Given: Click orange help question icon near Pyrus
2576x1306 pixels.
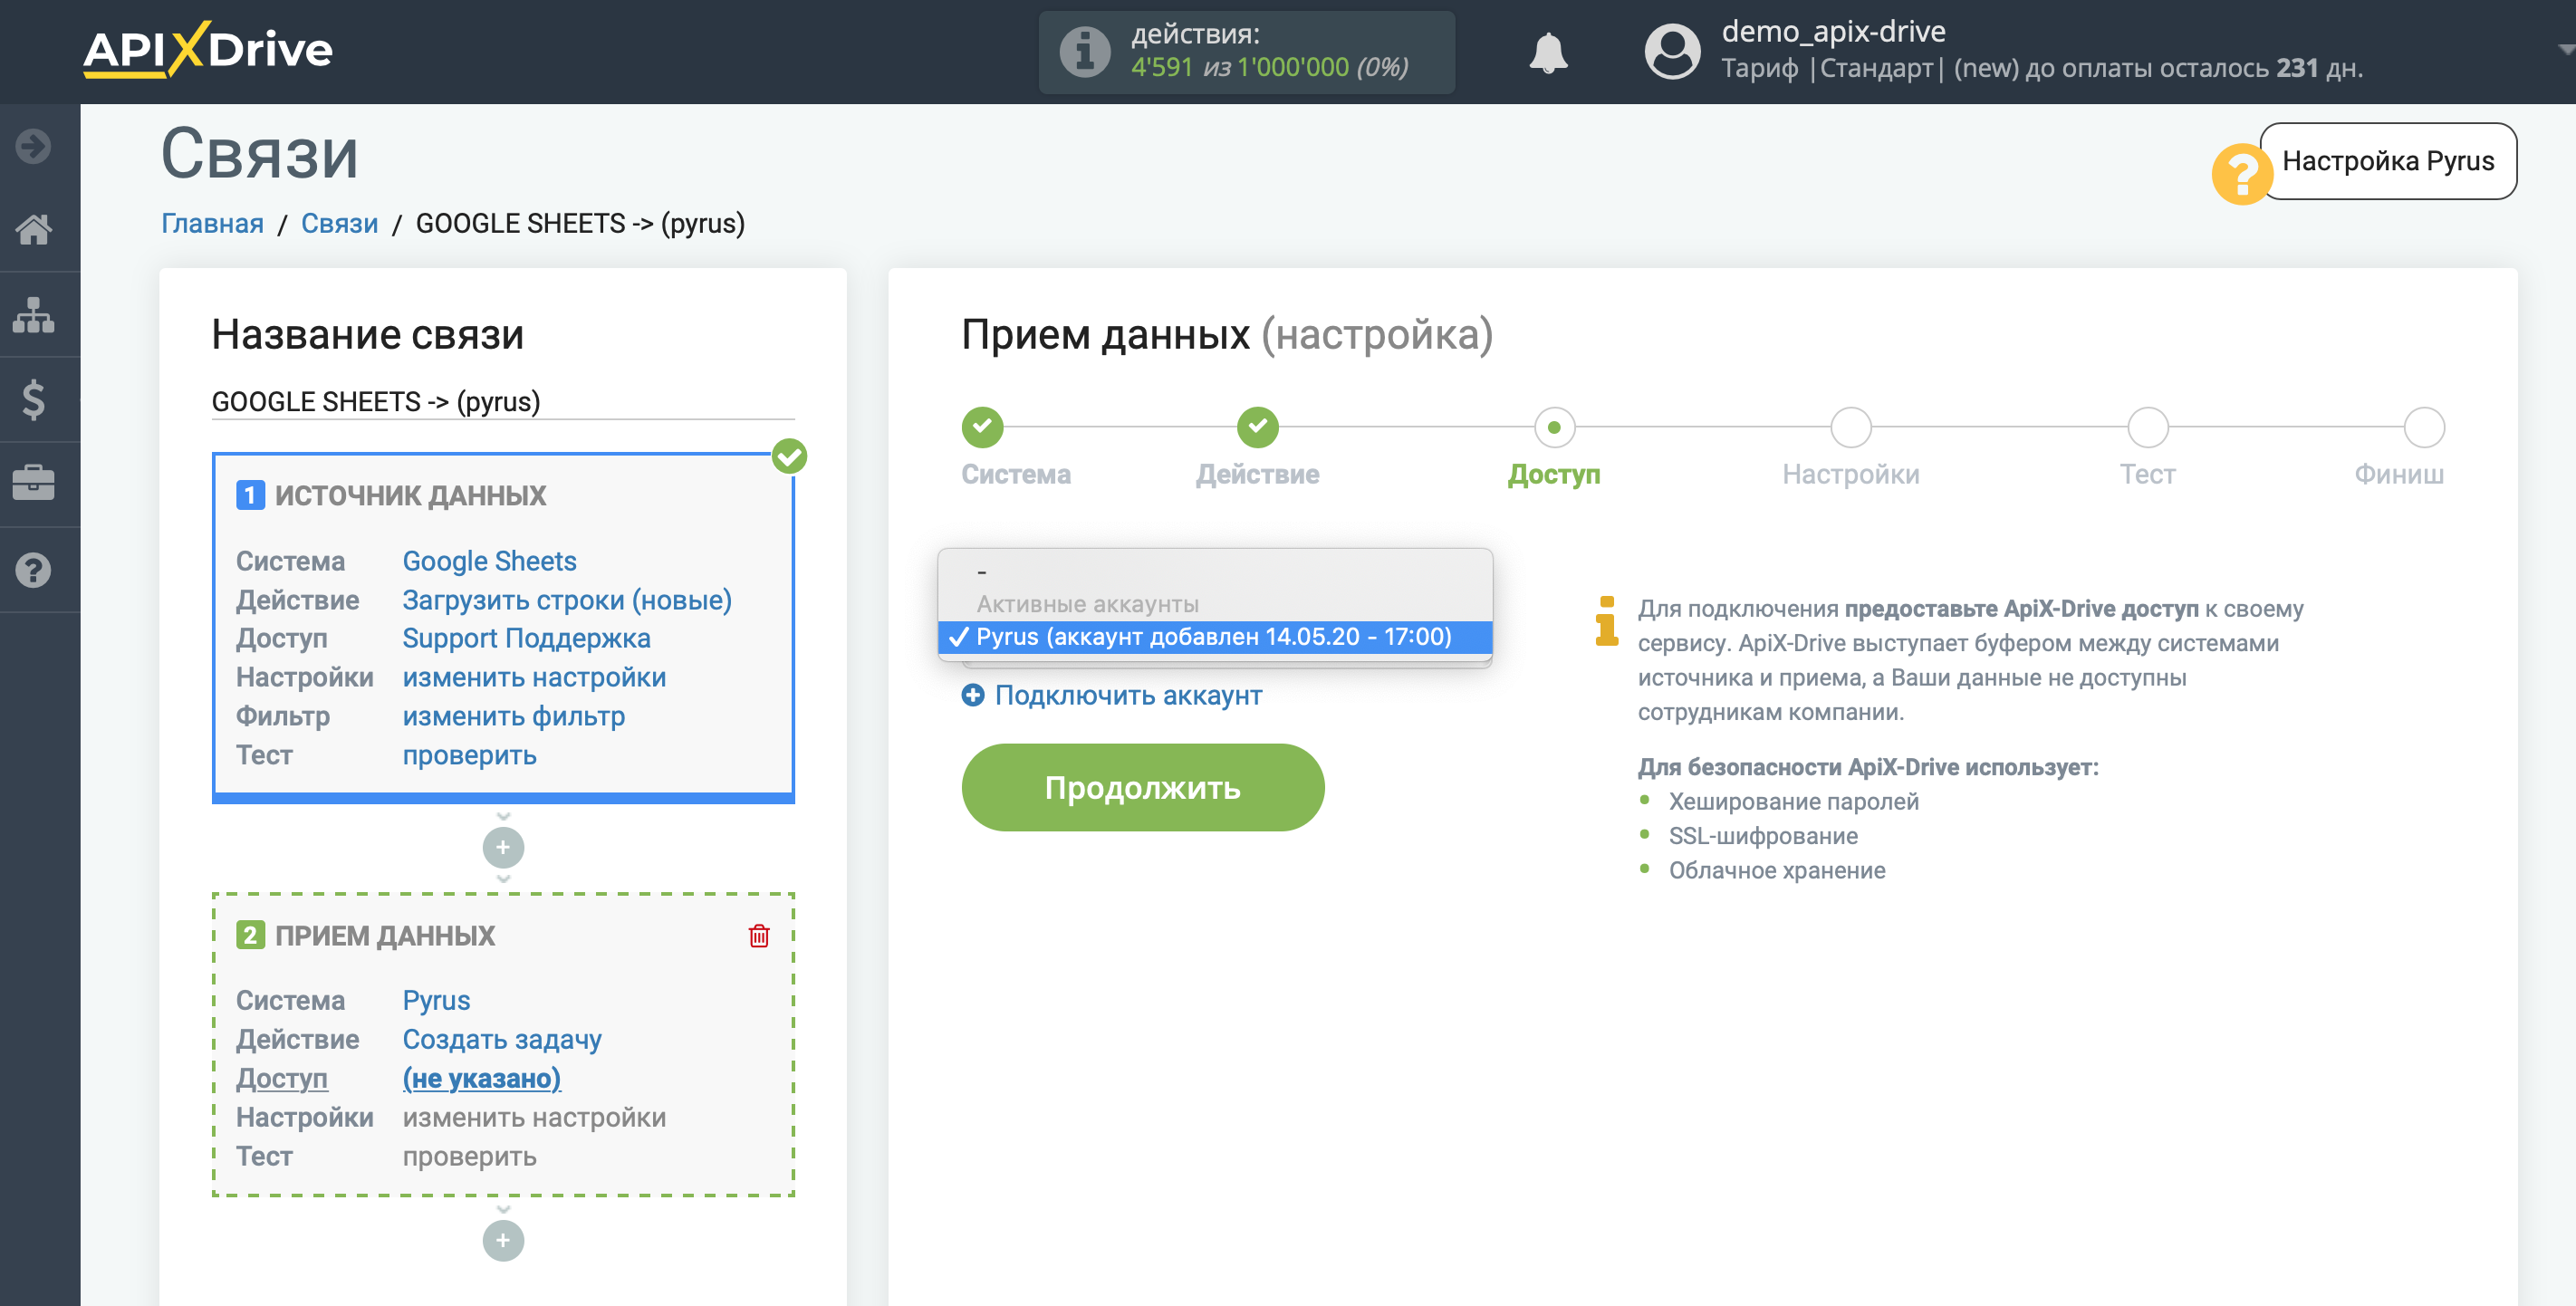Looking at the screenshot, I should pyautogui.click(x=2241, y=174).
